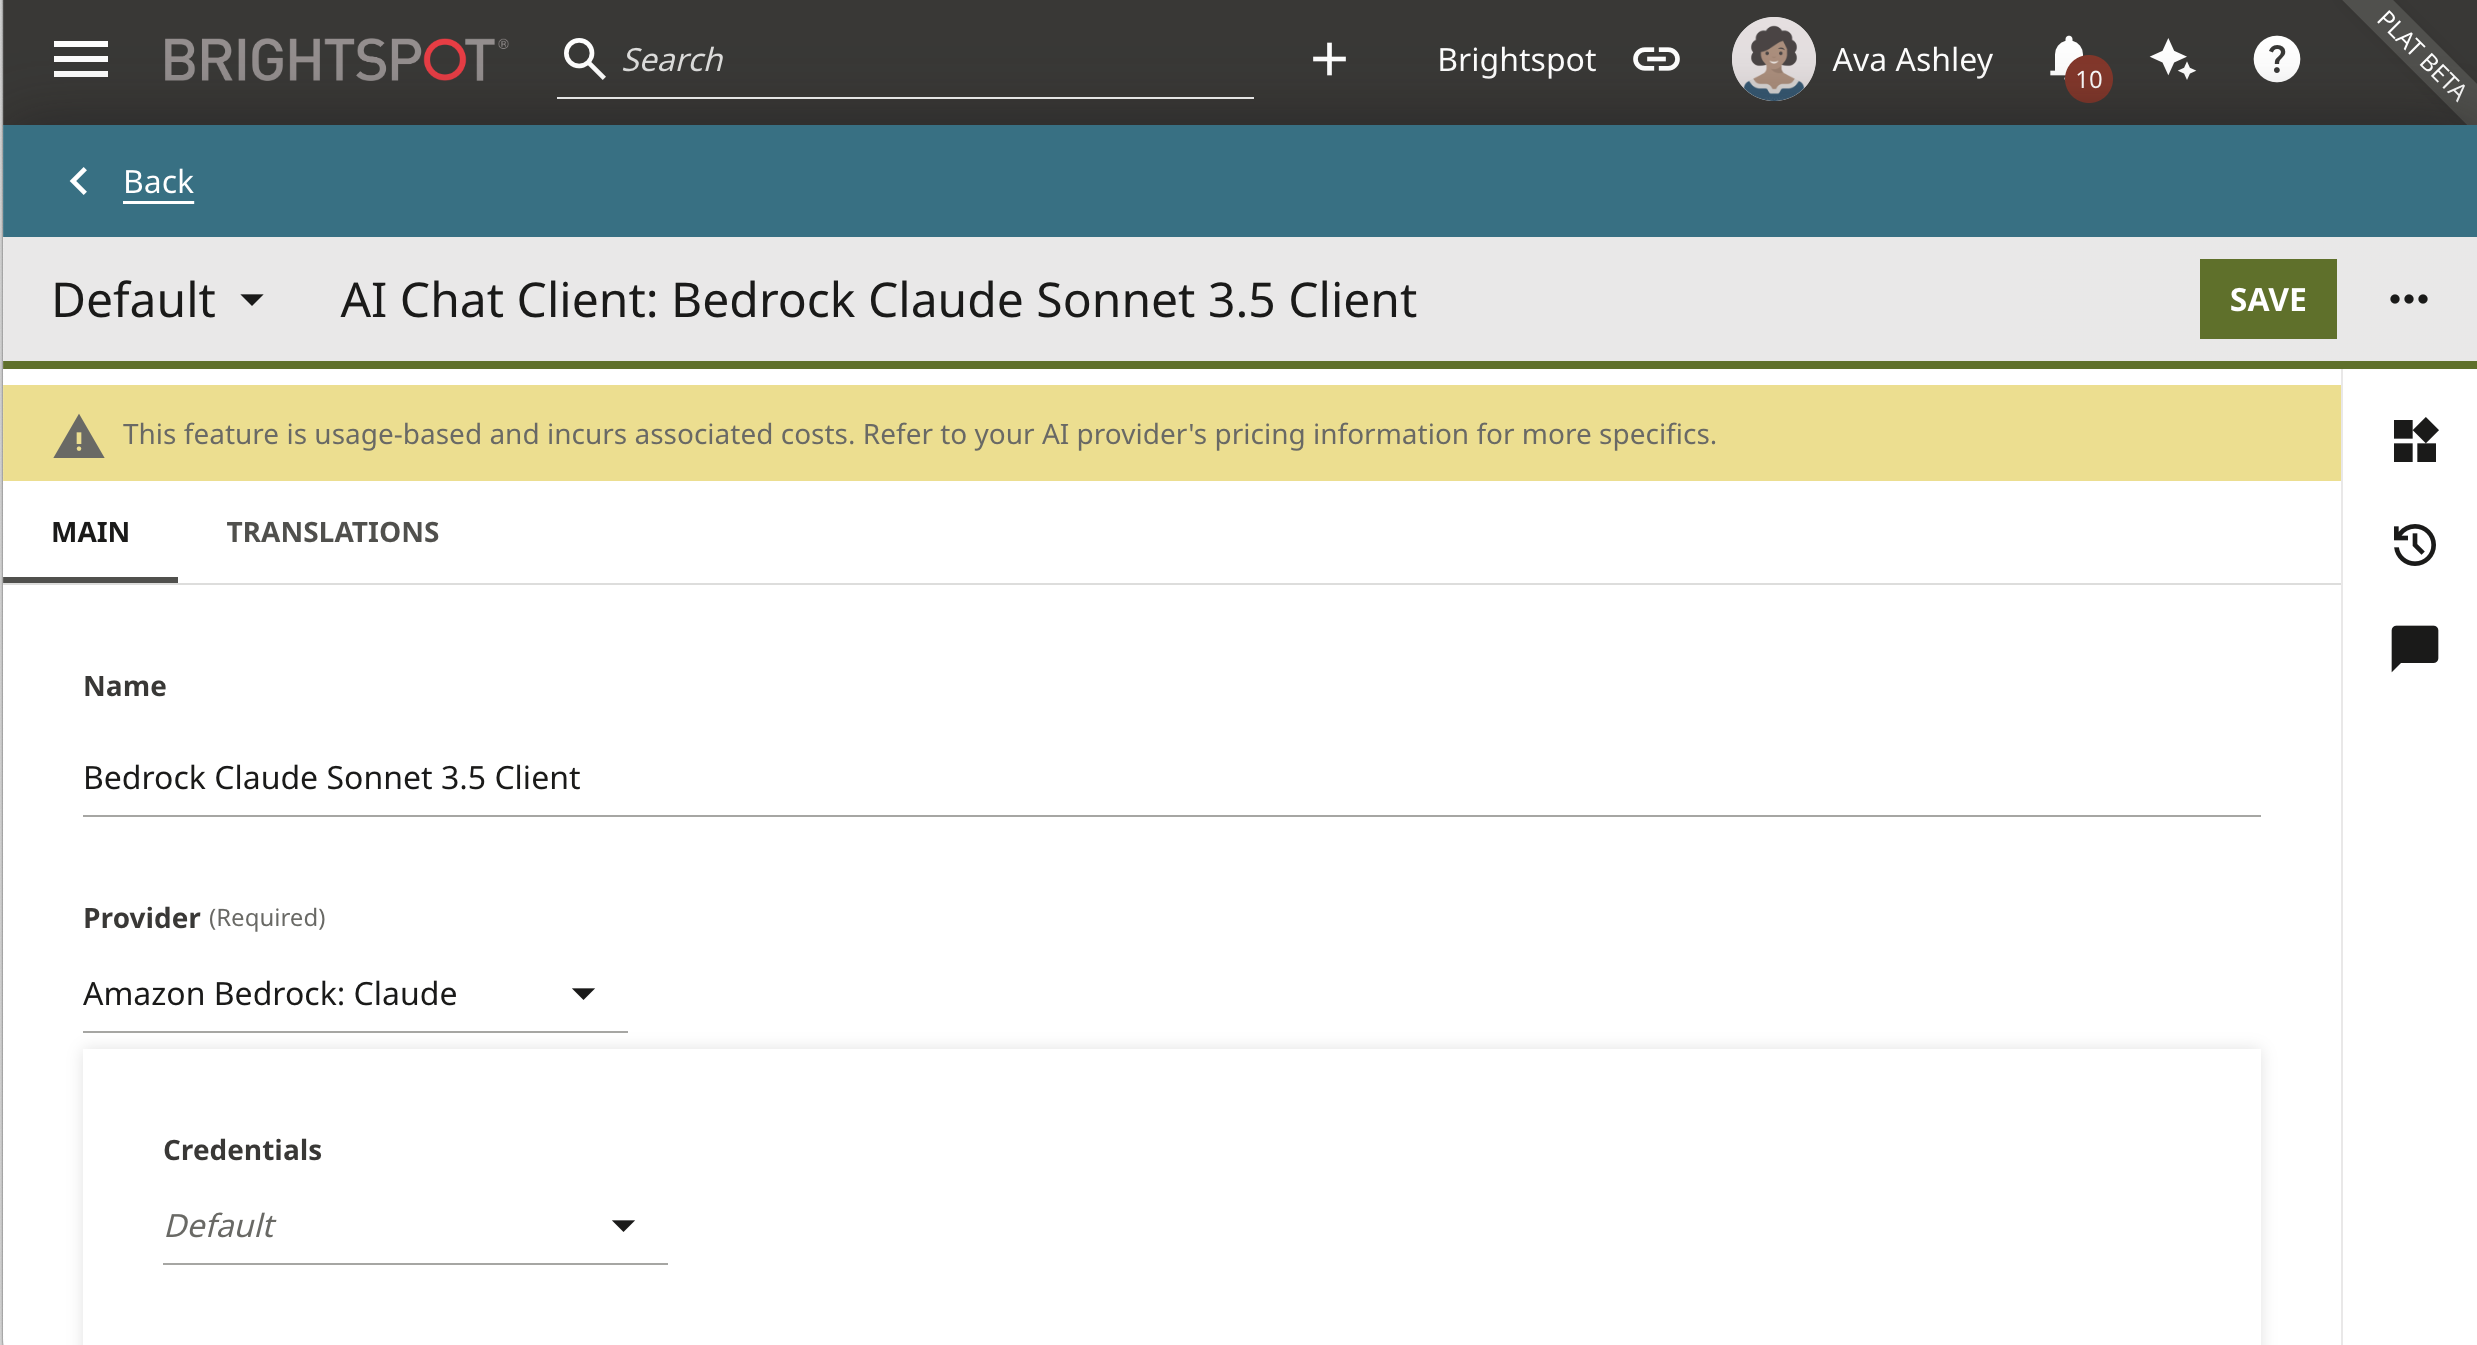Viewport: 2477px width, 1345px height.
Task: Click the link chain icon
Action: (1656, 60)
